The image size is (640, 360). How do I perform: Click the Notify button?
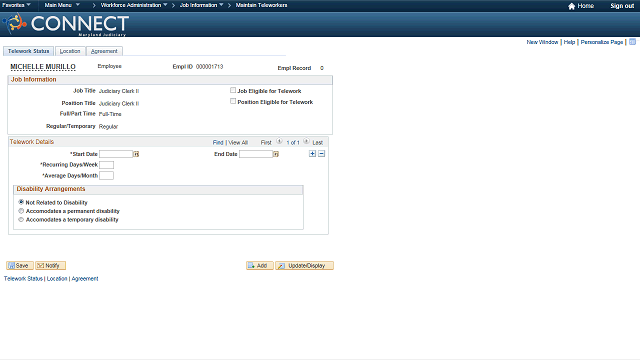pyautogui.click(x=50, y=266)
